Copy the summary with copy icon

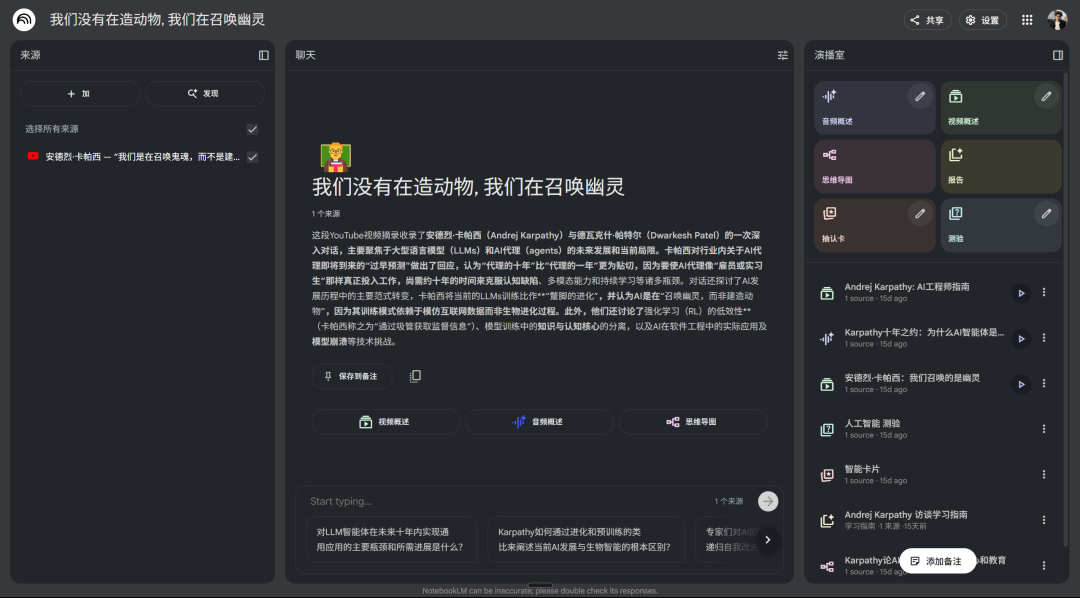point(415,376)
